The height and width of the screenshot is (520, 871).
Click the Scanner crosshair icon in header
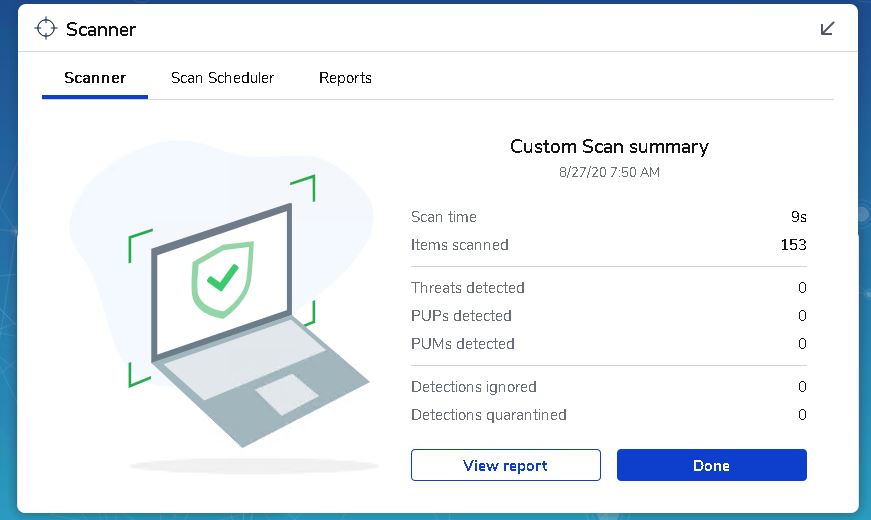pyautogui.click(x=46, y=28)
